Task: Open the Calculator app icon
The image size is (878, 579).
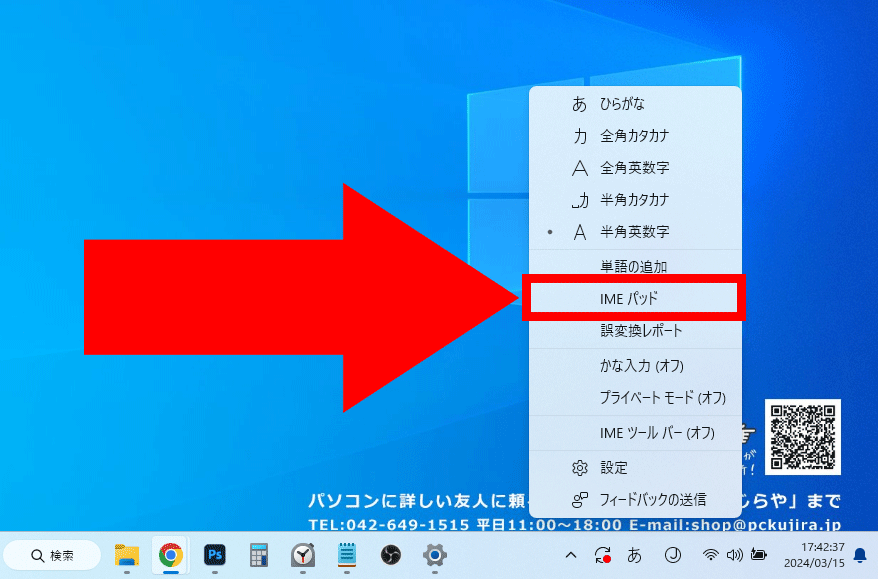Action: click(x=259, y=555)
